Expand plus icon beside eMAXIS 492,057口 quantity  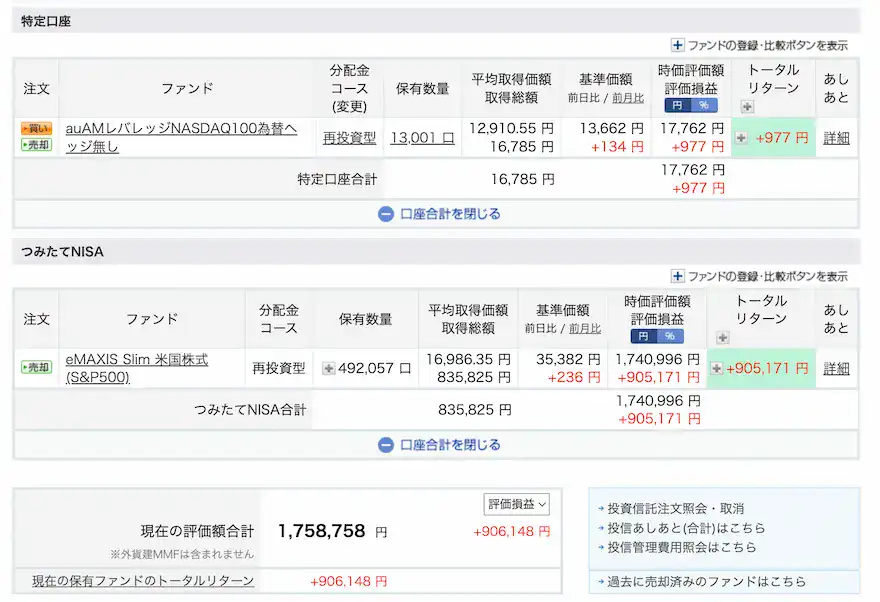(x=328, y=368)
